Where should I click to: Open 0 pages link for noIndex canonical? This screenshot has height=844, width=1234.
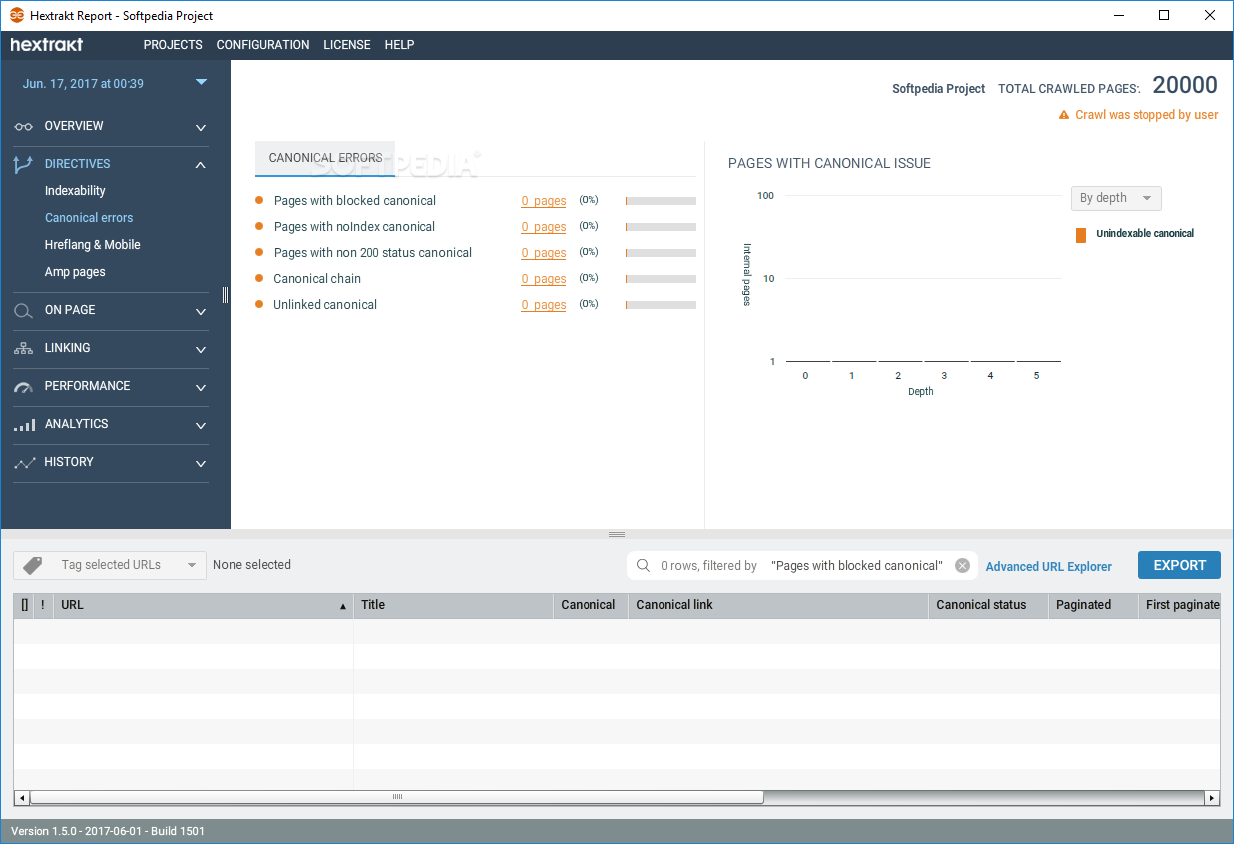pyautogui.click(x=544, y=227)
